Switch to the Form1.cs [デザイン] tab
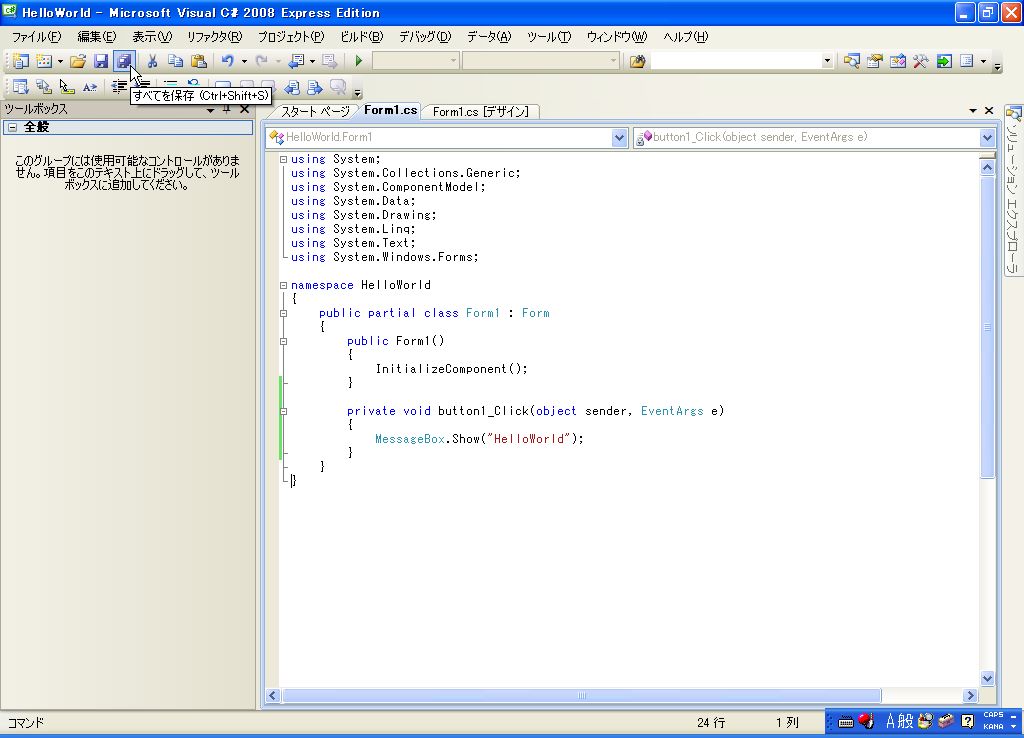This screenshot has height=738, width=1024. pos(479,111)
